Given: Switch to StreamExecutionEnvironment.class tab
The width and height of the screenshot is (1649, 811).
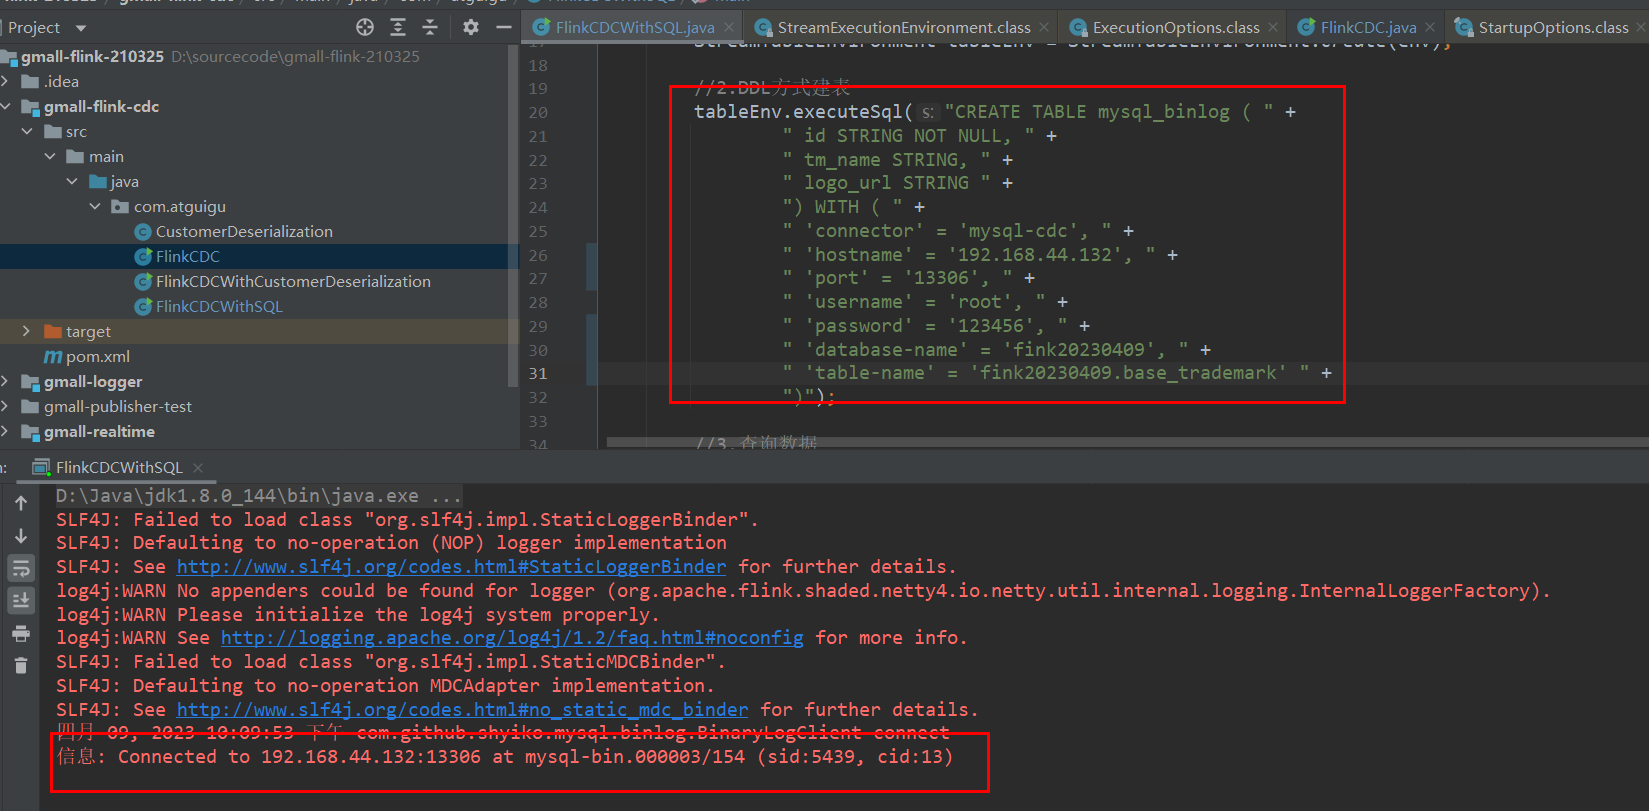Looking at the screenshot, I should coord(904,27).
